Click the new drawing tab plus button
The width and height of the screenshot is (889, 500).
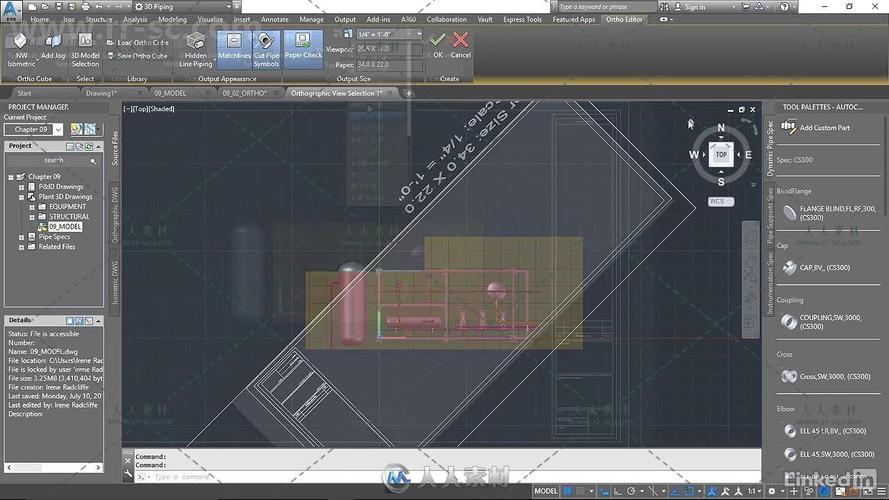click(x=408, y=93)
